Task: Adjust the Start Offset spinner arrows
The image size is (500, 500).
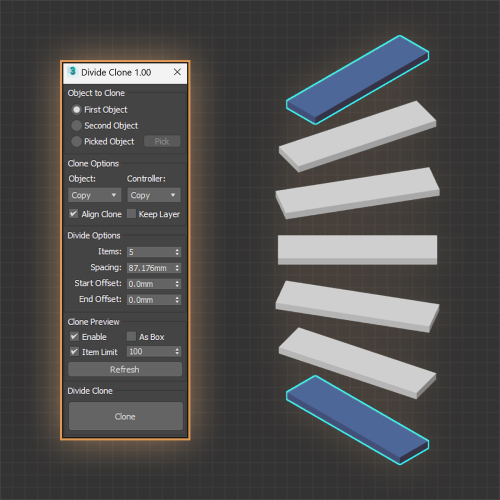Action: point(177,284)
